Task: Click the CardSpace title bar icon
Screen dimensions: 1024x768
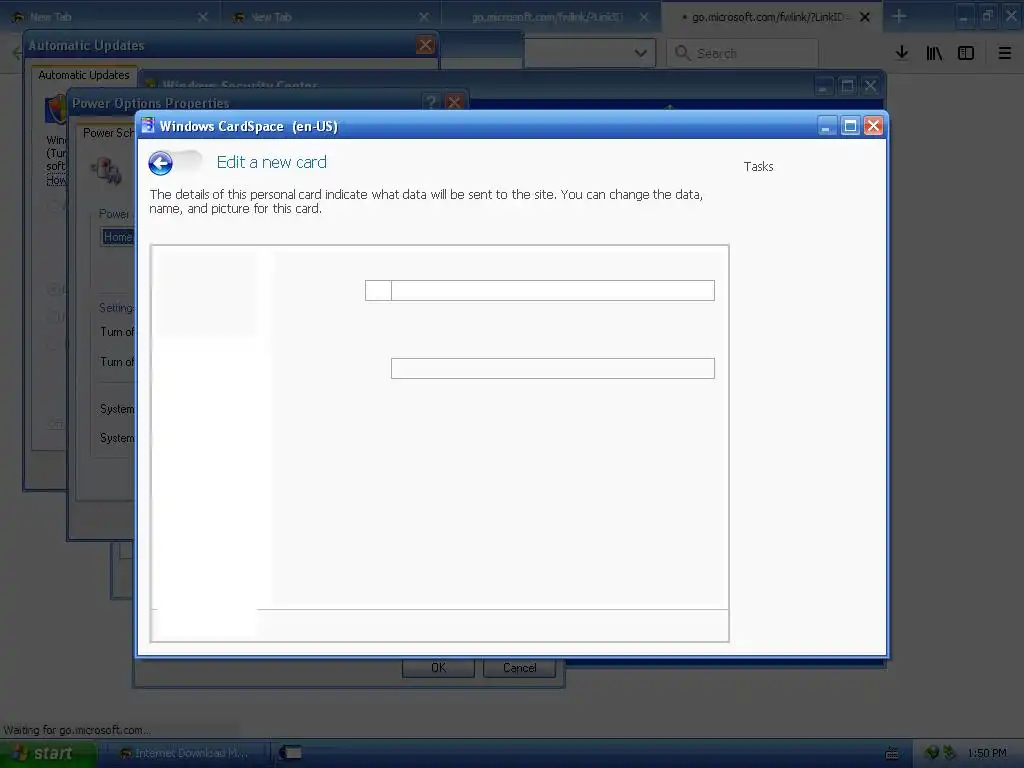Action: 148,125
